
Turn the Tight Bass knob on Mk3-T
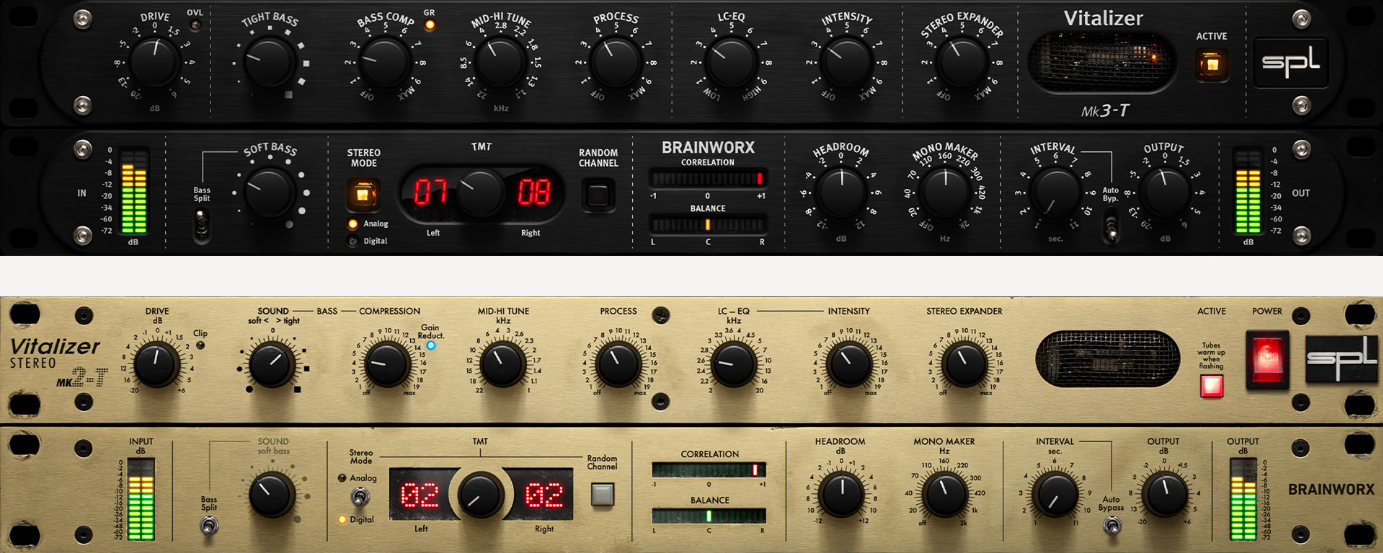(268, 62)
